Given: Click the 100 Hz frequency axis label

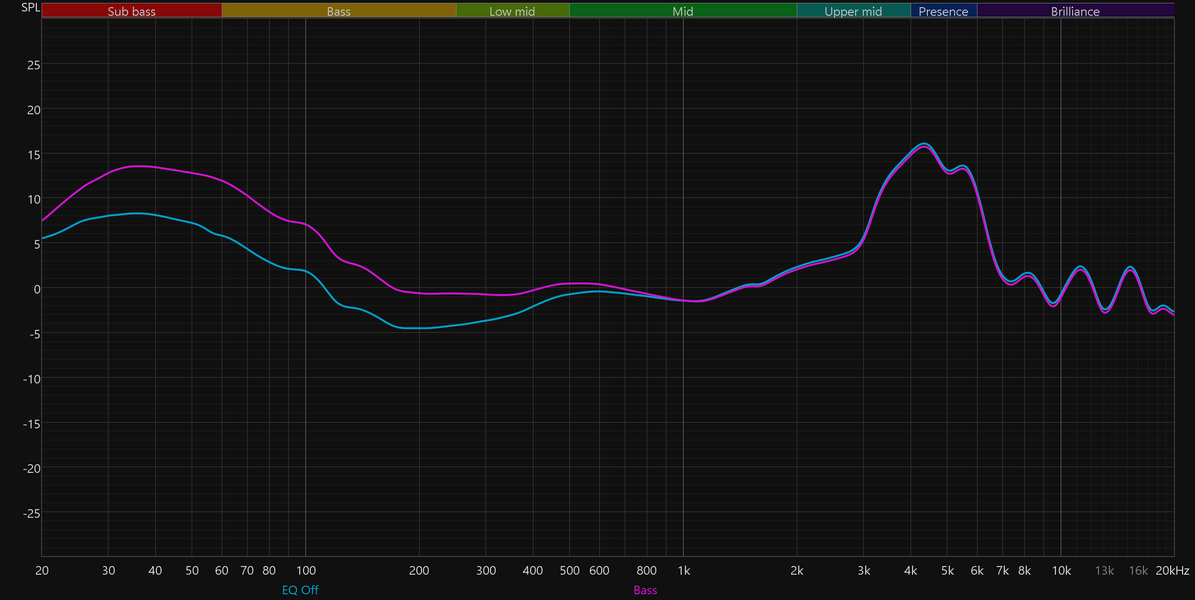Looking at the screenshot, I should click(306, 570).
